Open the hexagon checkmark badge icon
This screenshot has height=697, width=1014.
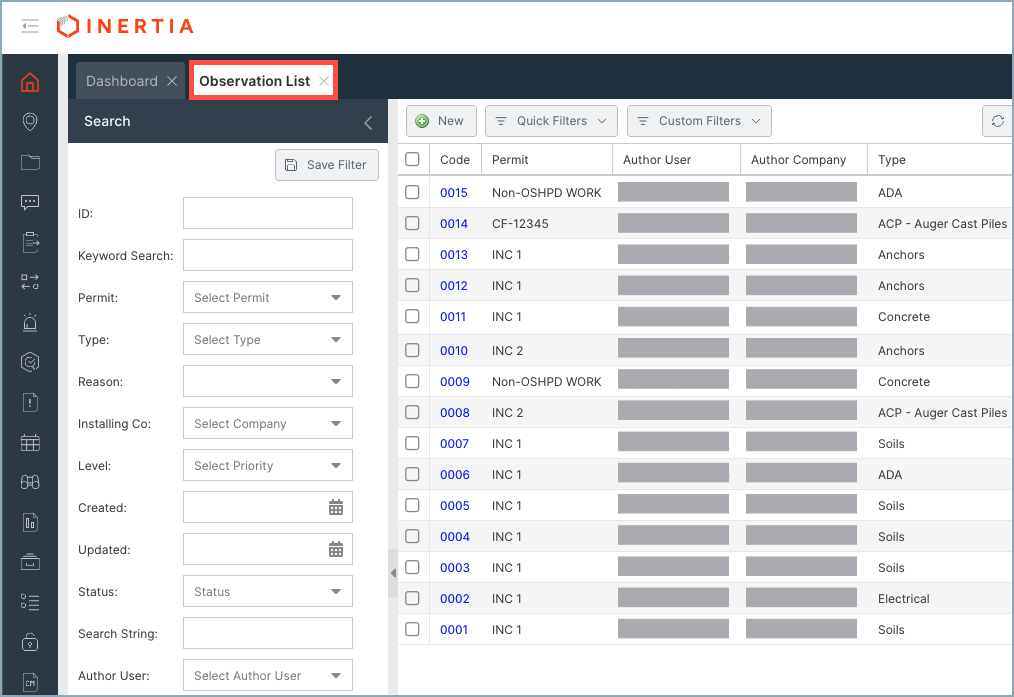tap(30, 362)
